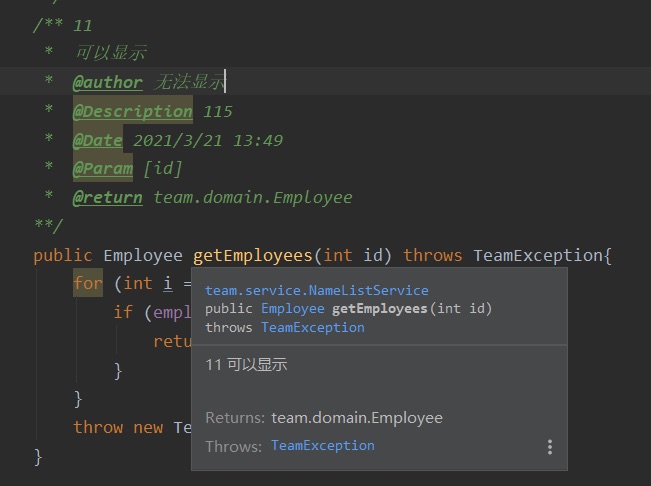
Task: Open the documentation popup's three-dot options menu
Action: click(549, 447)
